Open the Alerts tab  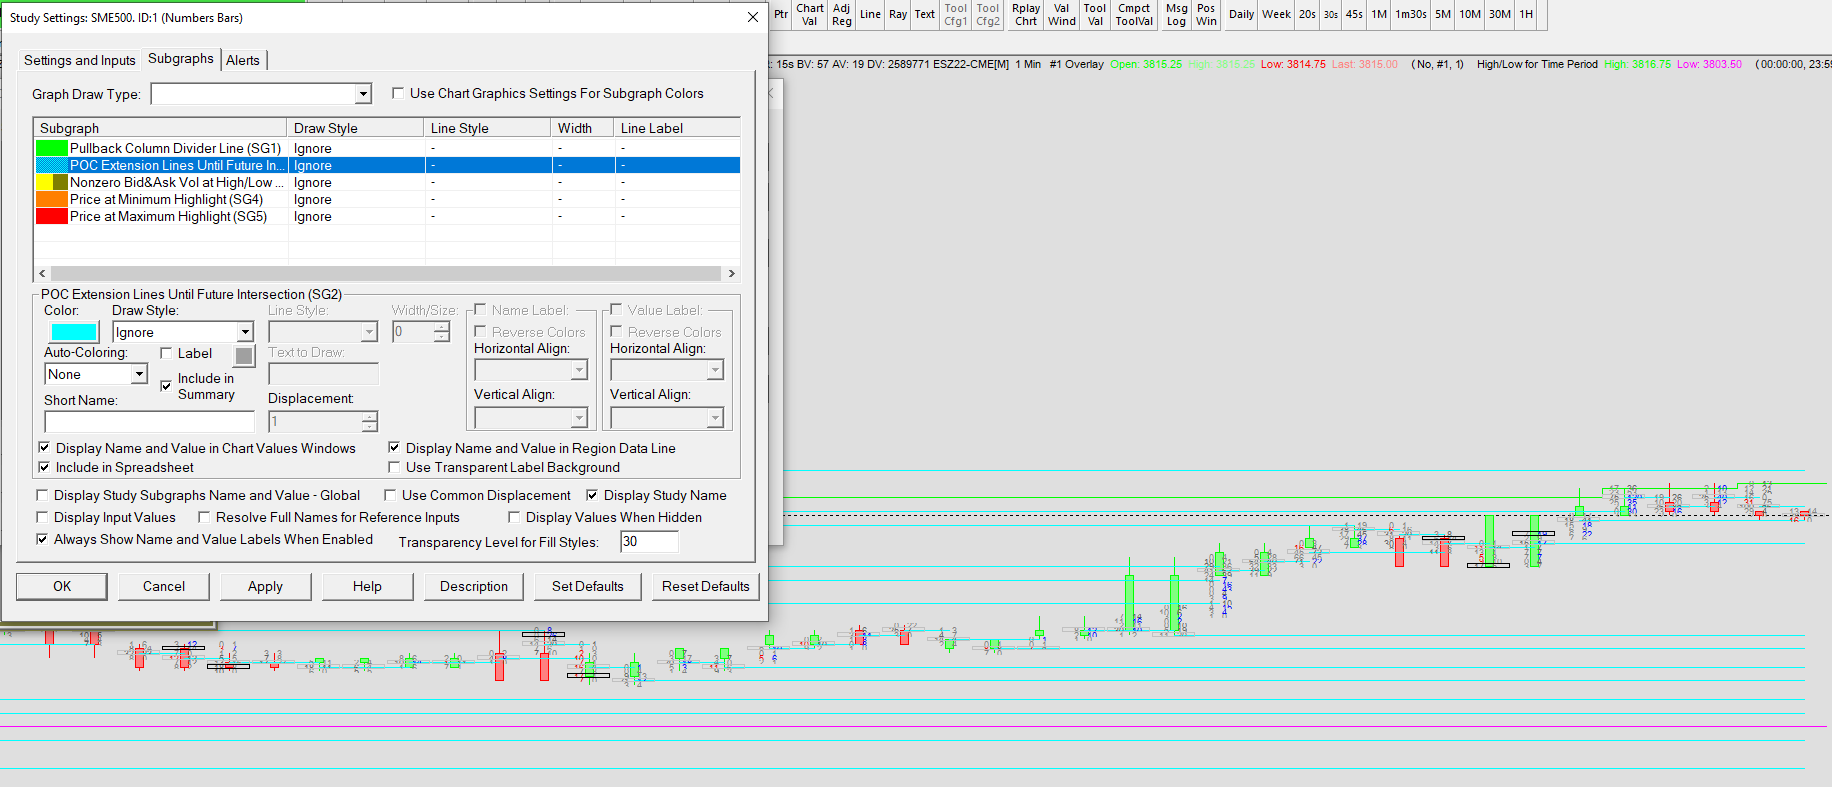[243, 60]
